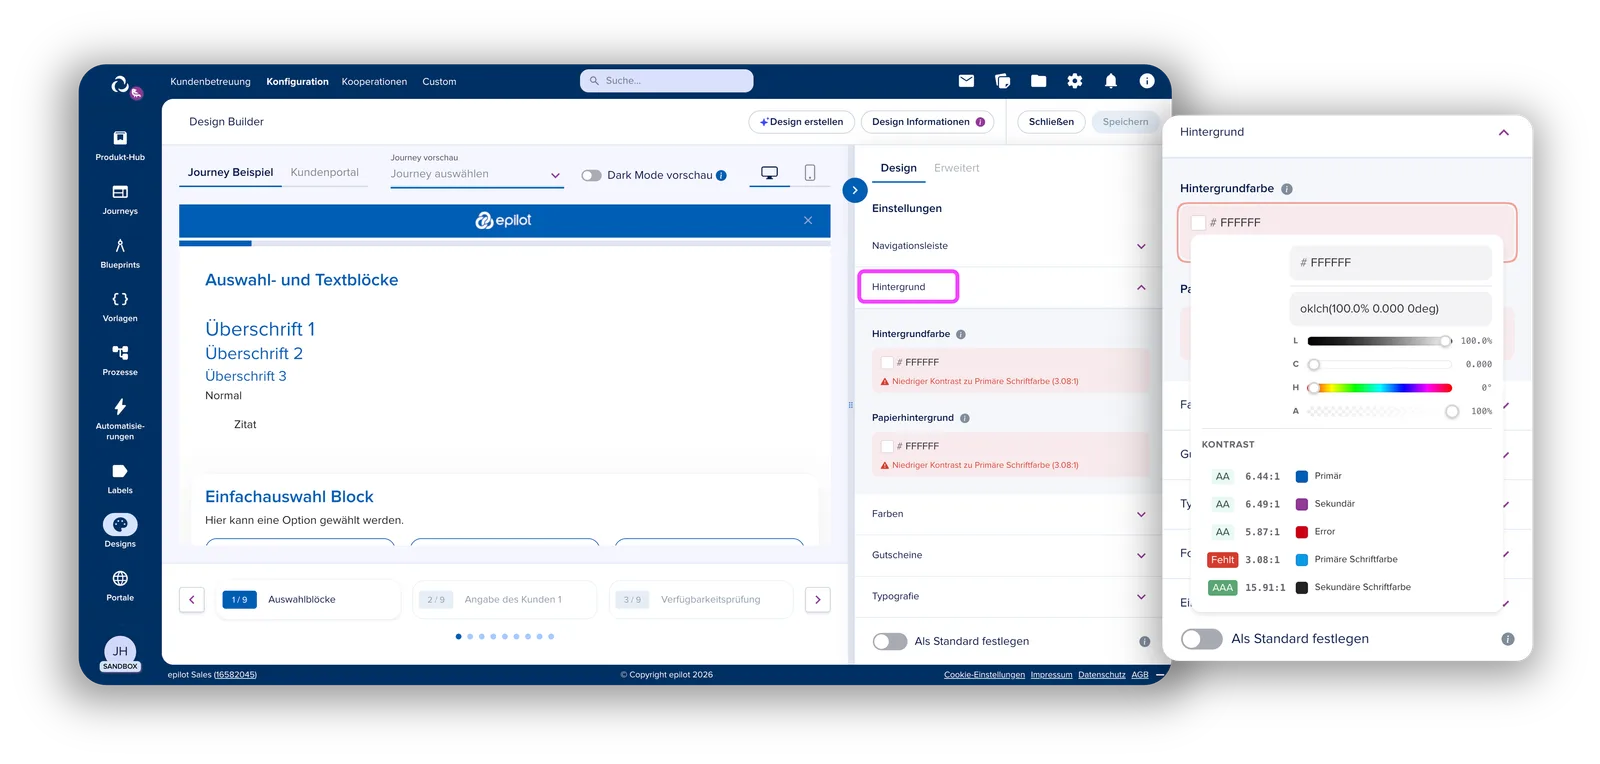The width and height of the screenshot is (1600, 764).
Task: Collapse Hintergrund header in enlarged popup
Action: click(x=1346, y=133)
